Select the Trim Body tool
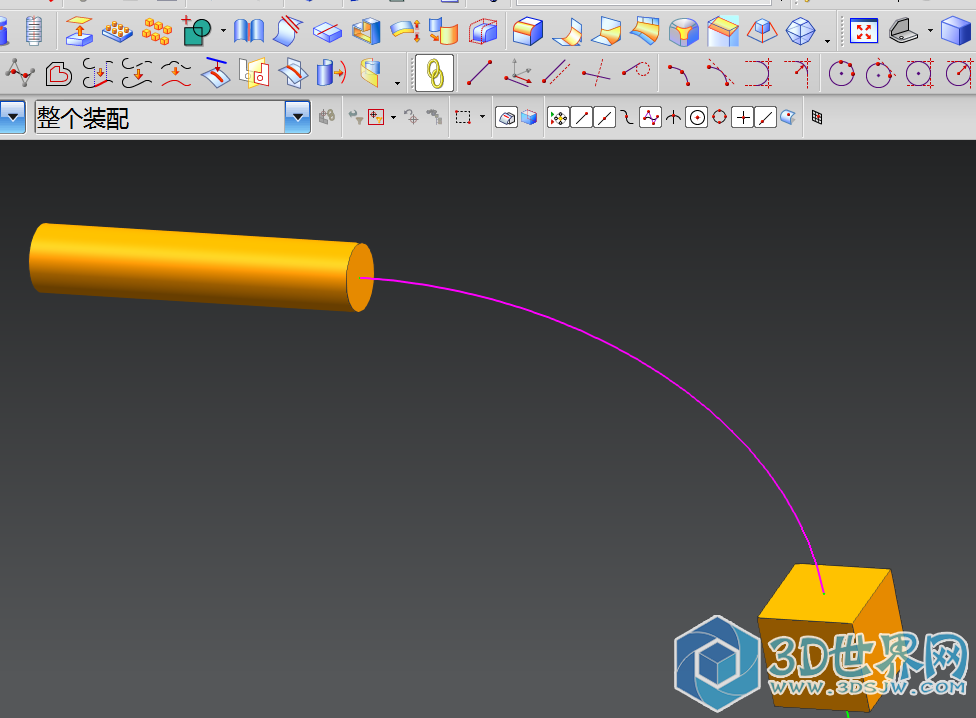This screenshot has width=976, height=718. pyautogui.click(x=288, y=30)
